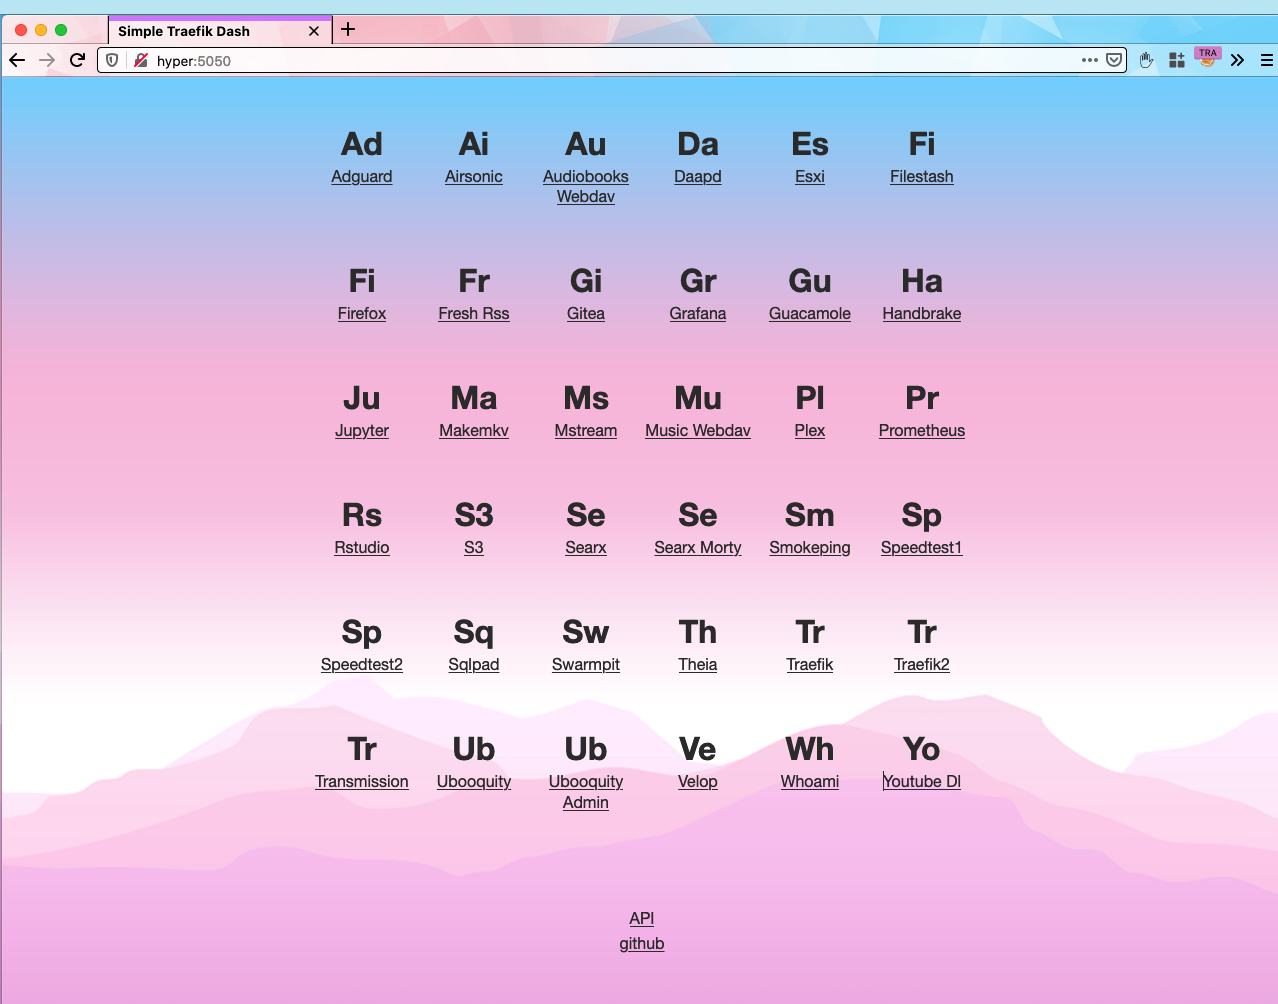Open the Esxi link

point(810,176)
